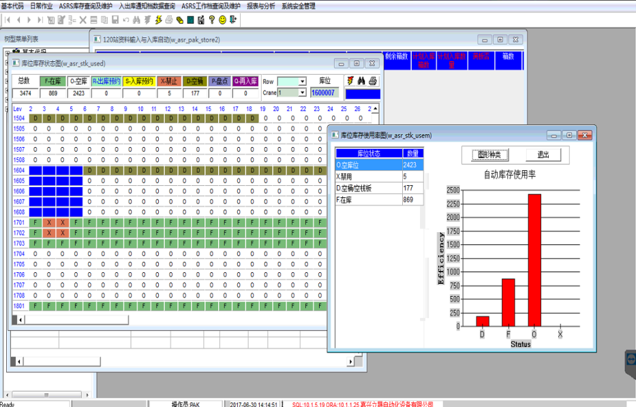Click the printer icon in stock status window

373,81
